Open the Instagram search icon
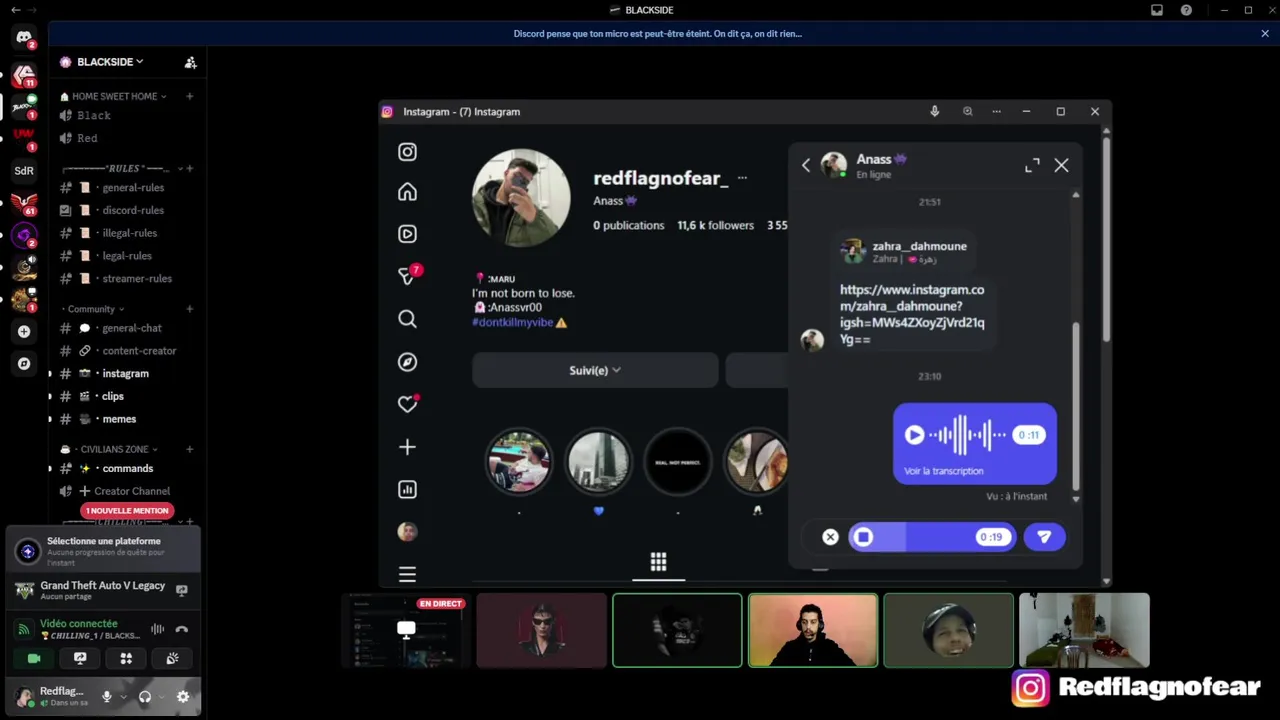Viewport: 1280px width, 720px height. coord(407,319)
